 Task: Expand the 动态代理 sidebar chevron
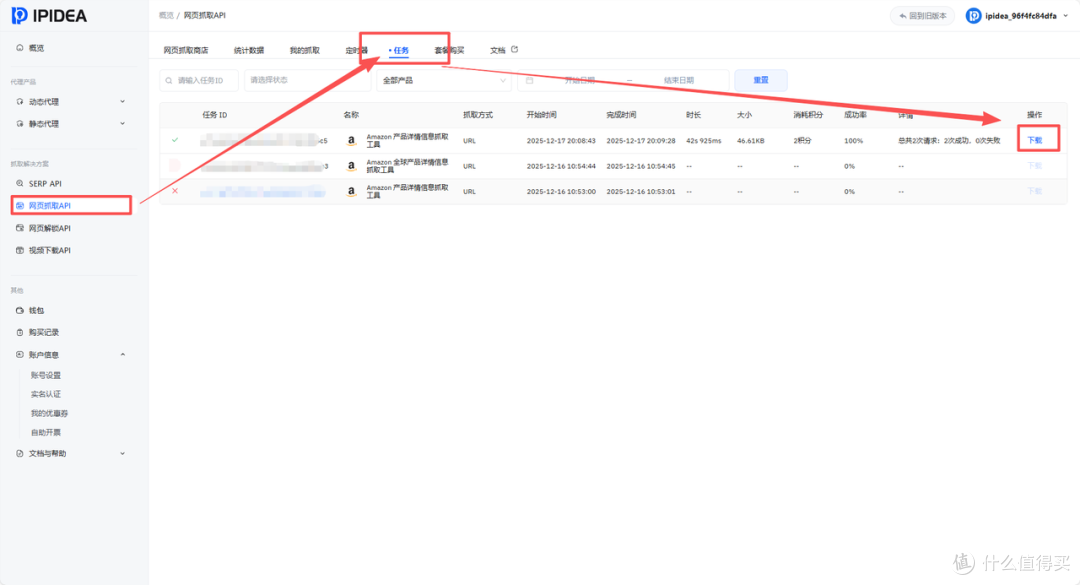coord(123,101)
